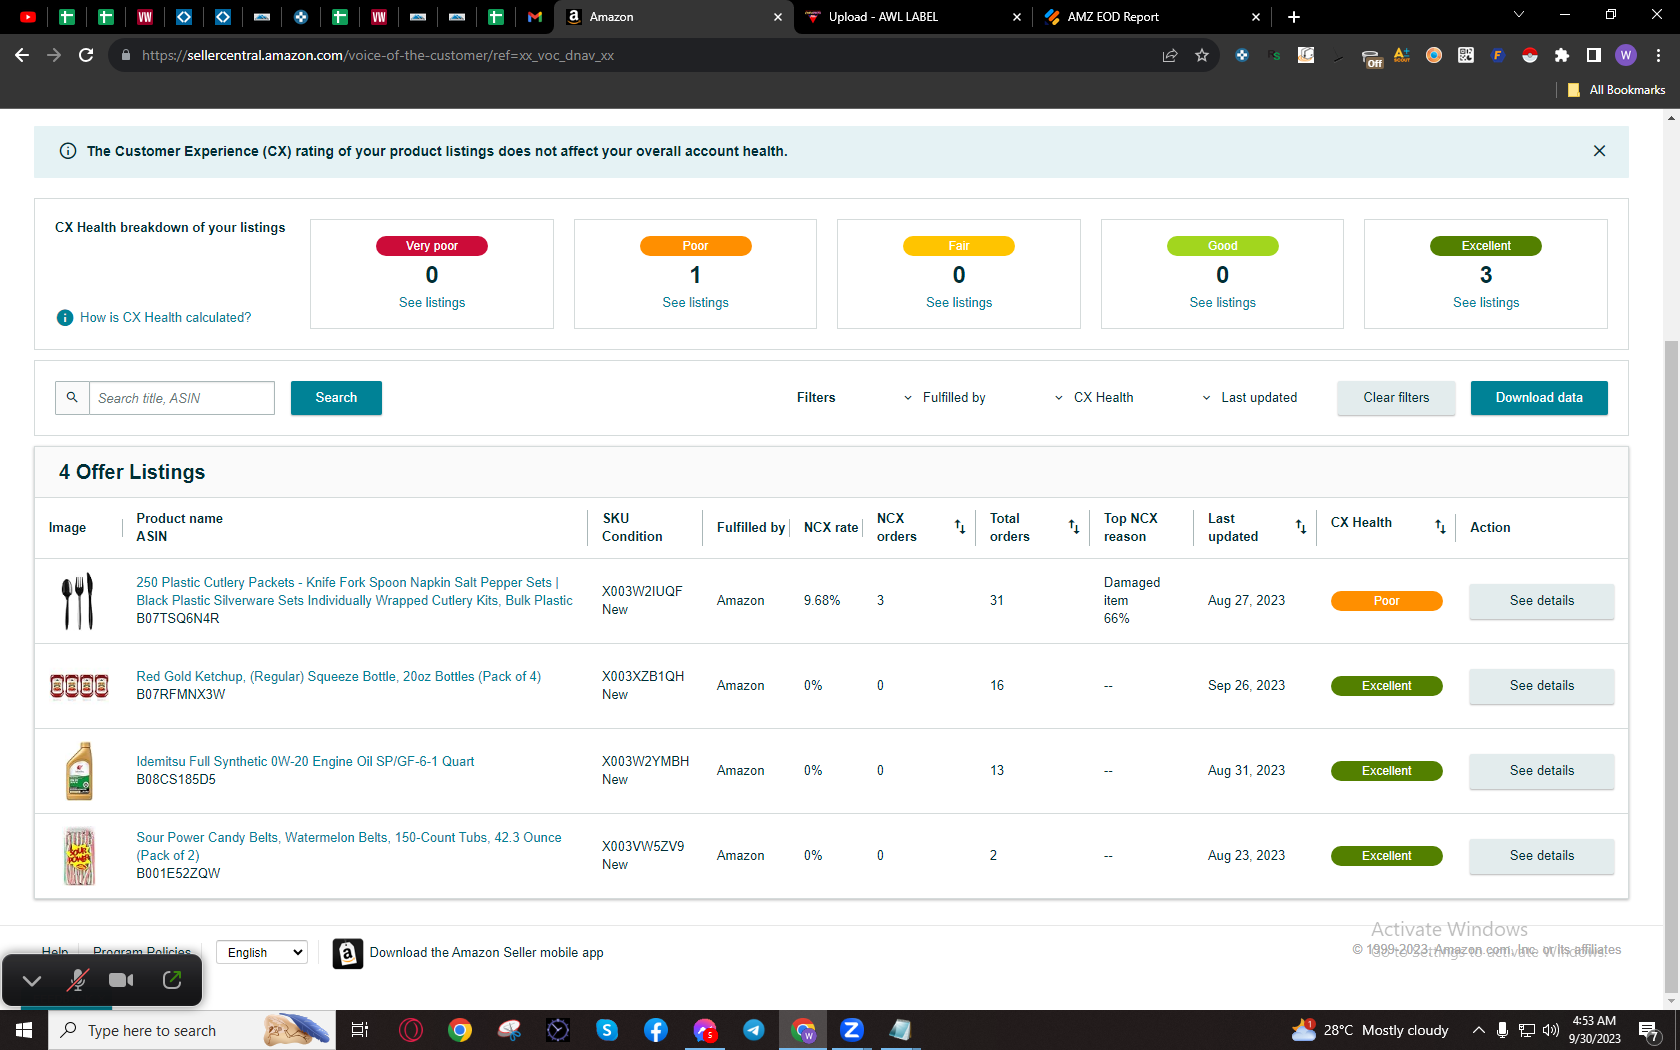This screenshot has height=1050, width=1680.
Task: Switch to the YouTube tab
Action: coord(28,17)
